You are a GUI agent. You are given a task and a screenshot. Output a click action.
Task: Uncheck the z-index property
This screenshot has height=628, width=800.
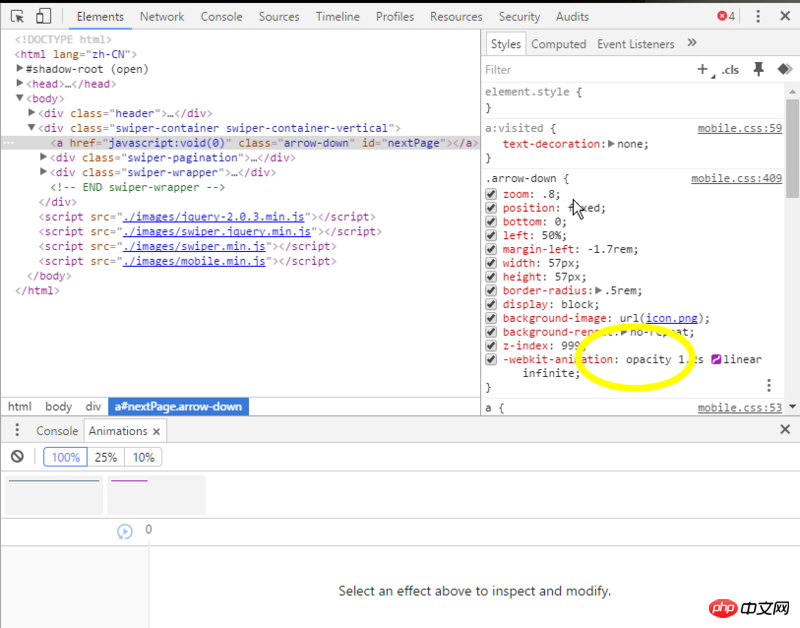pos(491,345)
